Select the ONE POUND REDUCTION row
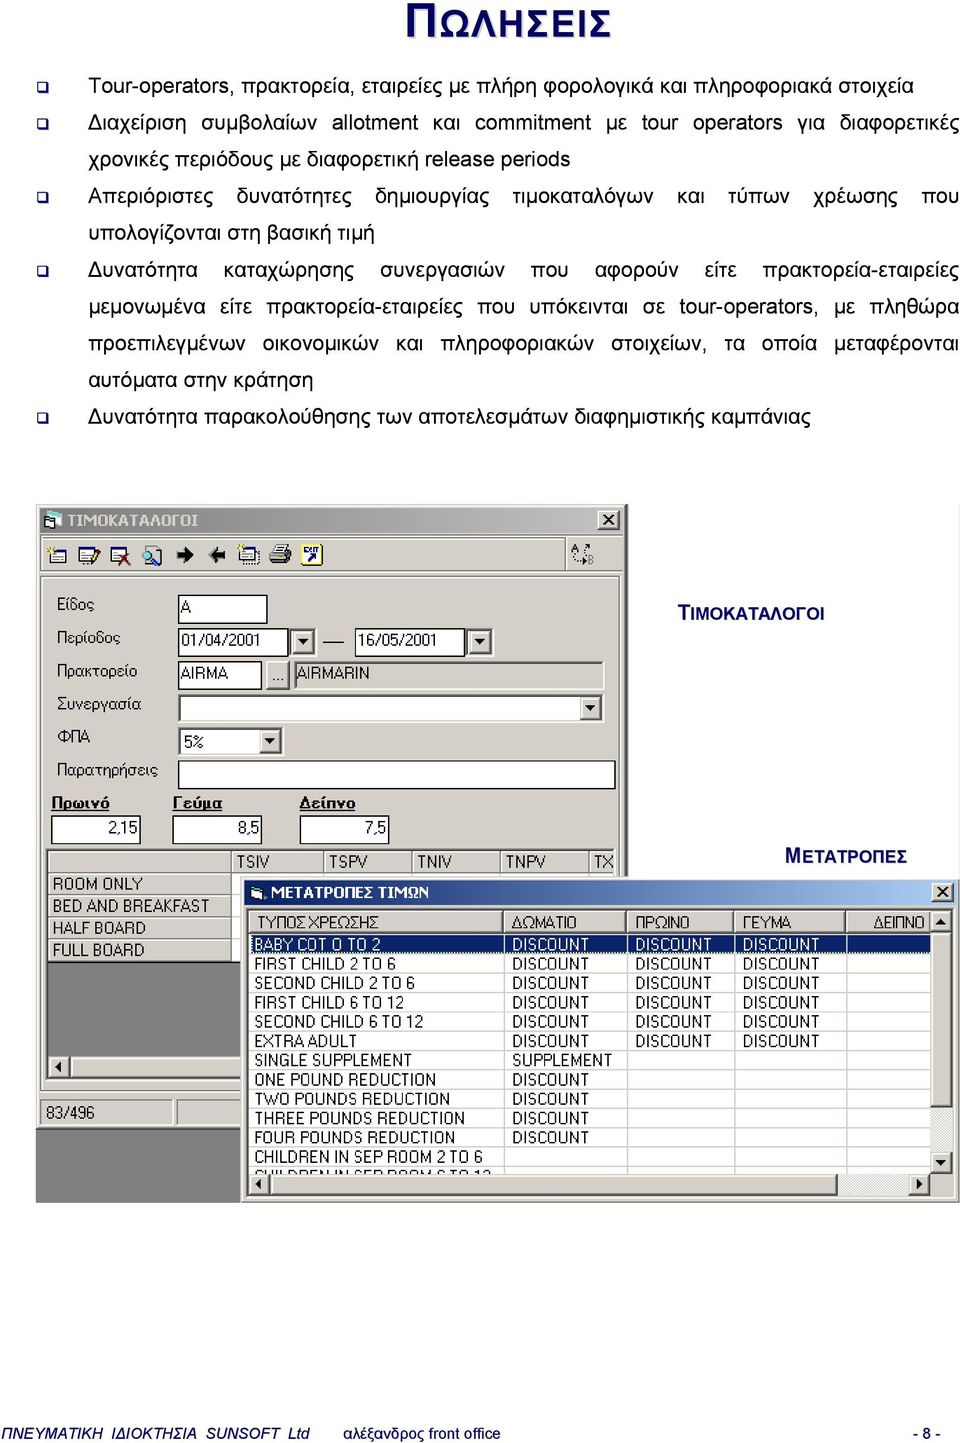The height and width of the screenshot is (1443, 960). point(590,1080)
